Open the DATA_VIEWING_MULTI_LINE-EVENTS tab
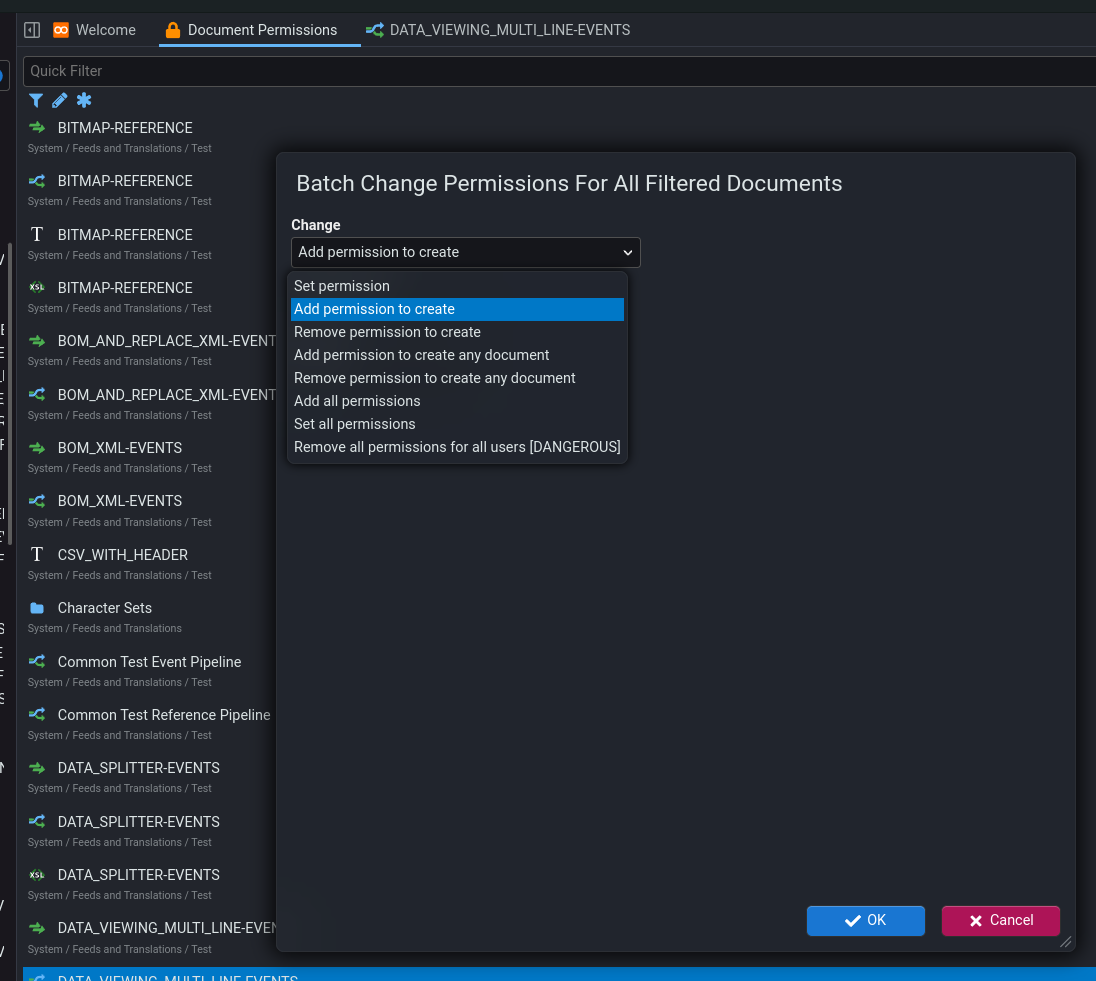 (x=498, y=30)
